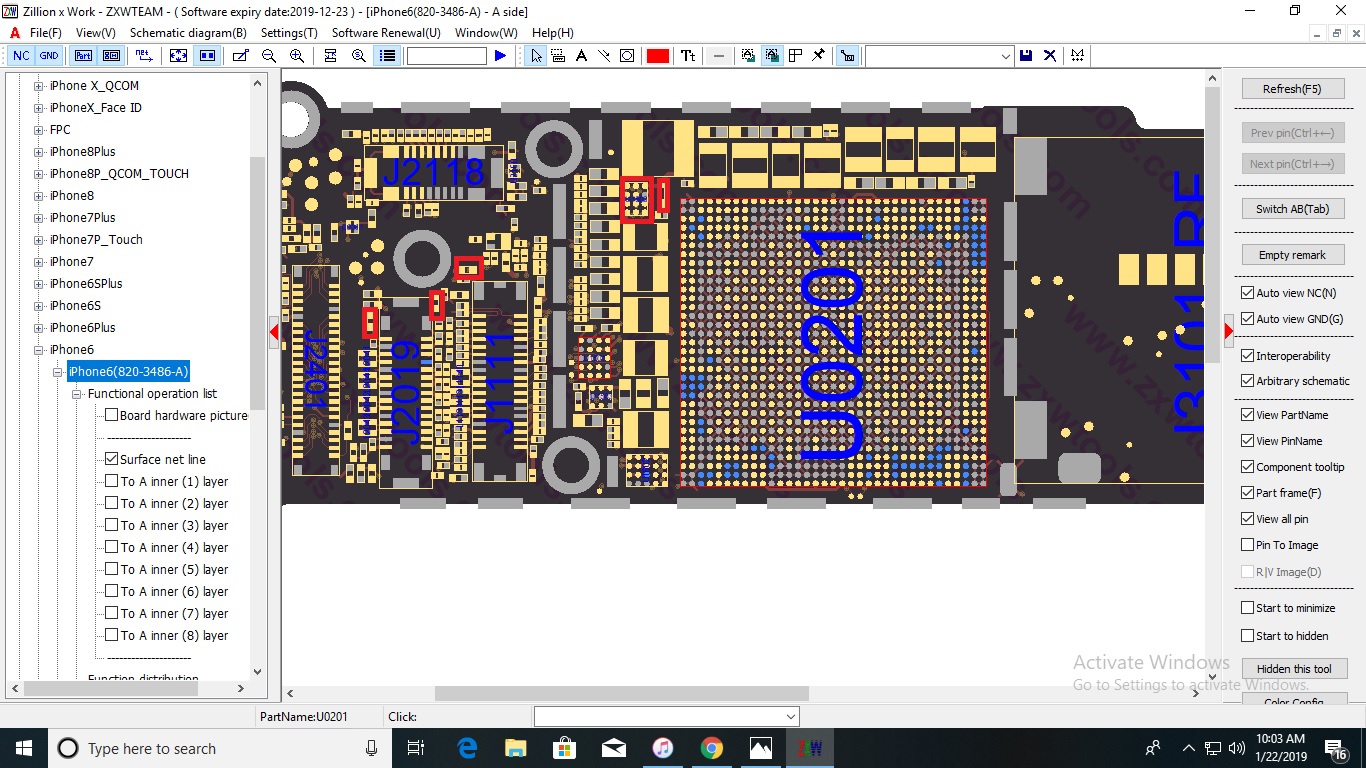The image size is (1366, 768).
Task: Click the Switch AB(Tab) button
Action: click(1292, 209)
